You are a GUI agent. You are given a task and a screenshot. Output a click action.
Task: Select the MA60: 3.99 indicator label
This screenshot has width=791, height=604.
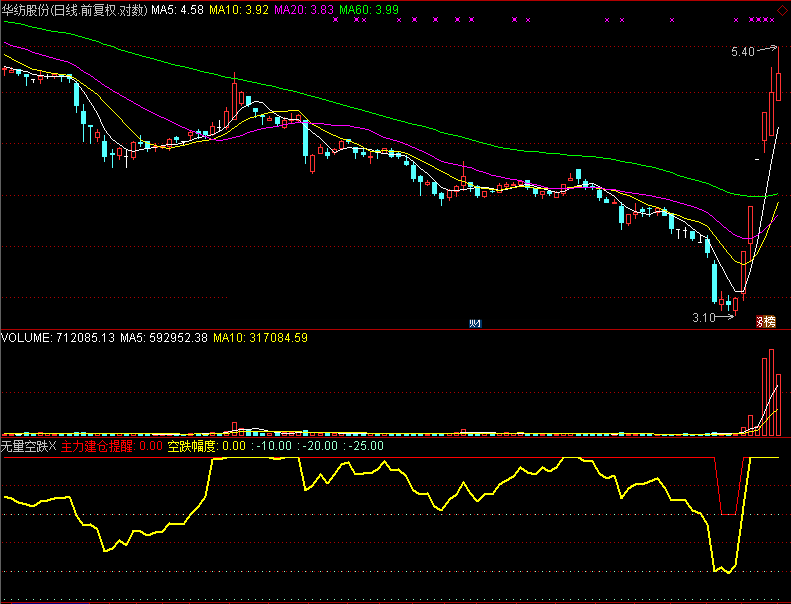point(369,10)
